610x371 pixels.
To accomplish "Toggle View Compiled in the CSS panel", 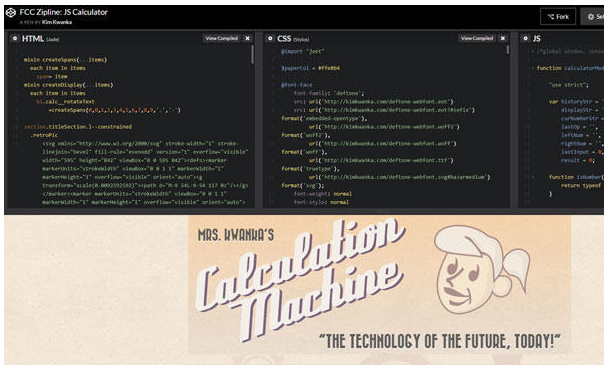I will (477, 38).
